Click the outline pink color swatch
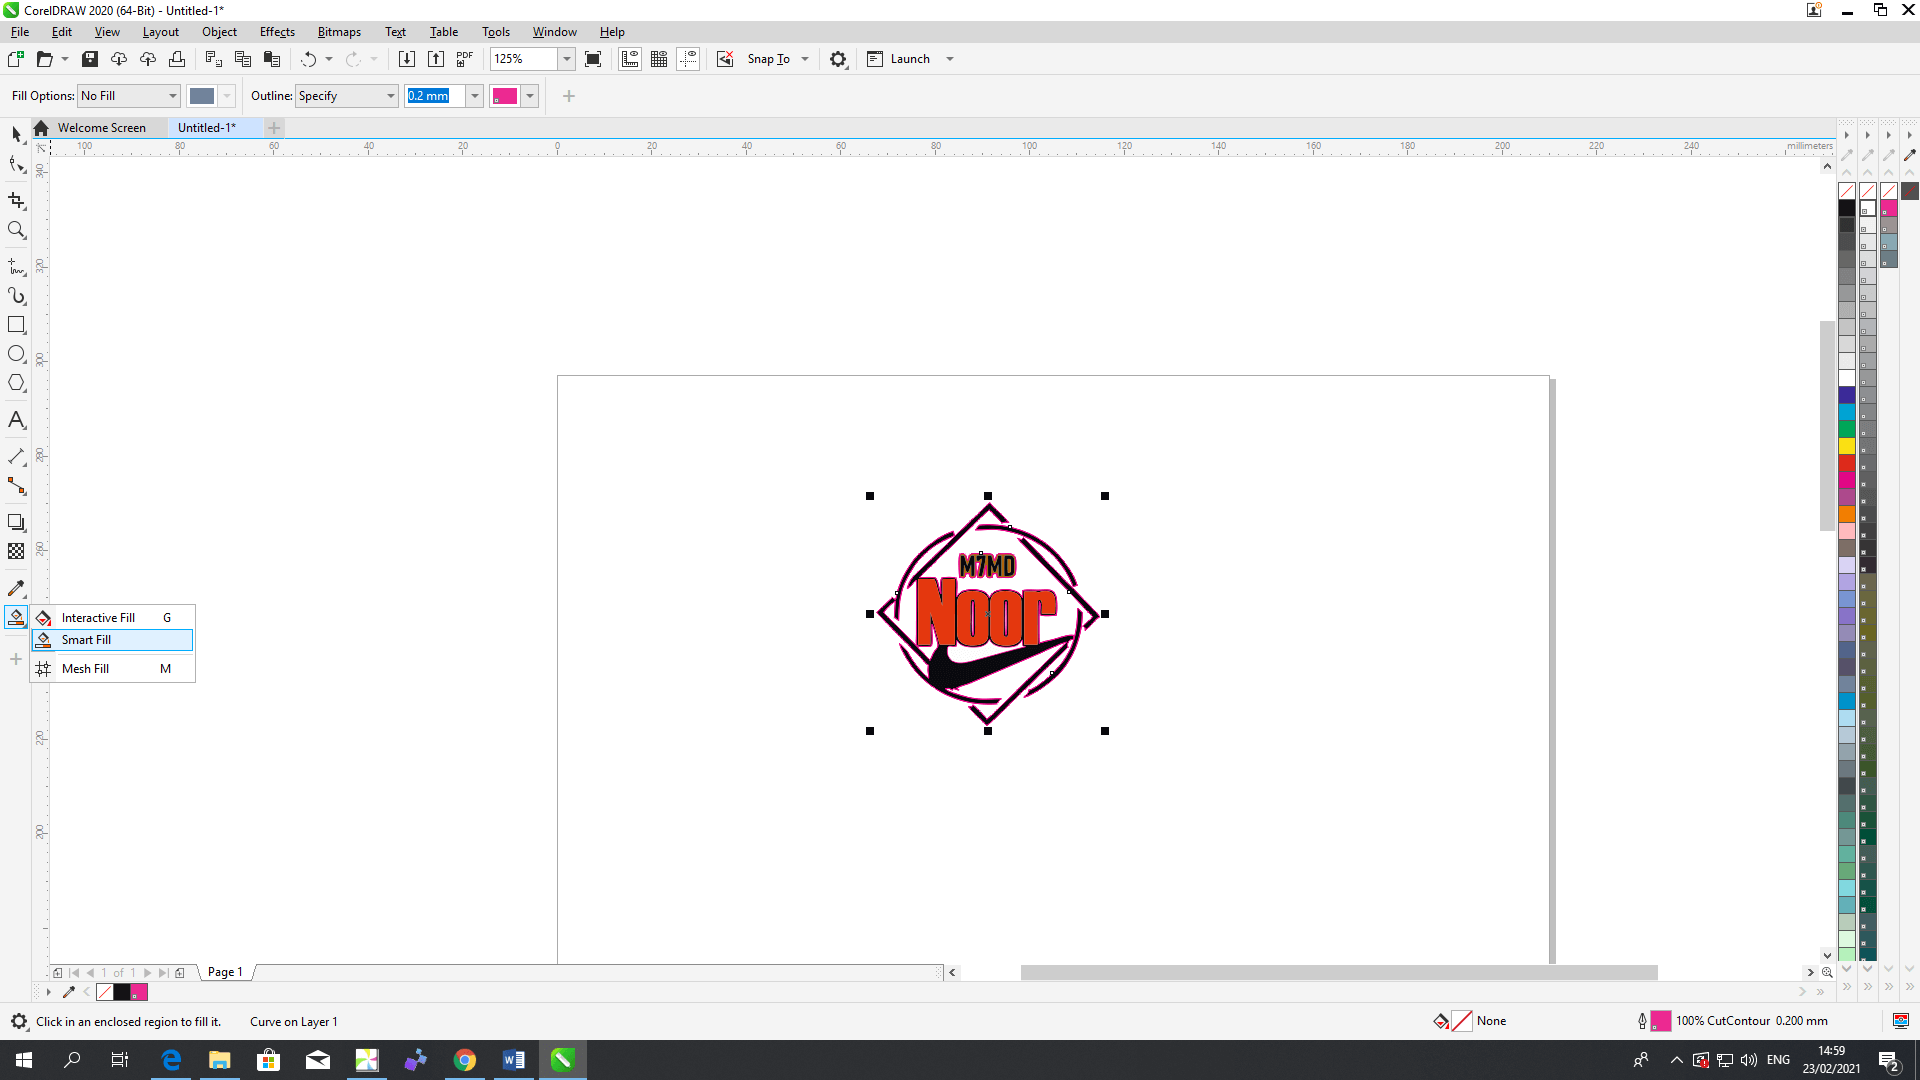Image resolution: width=1920 pixels, height=1080 pixels. pos(505,96)
